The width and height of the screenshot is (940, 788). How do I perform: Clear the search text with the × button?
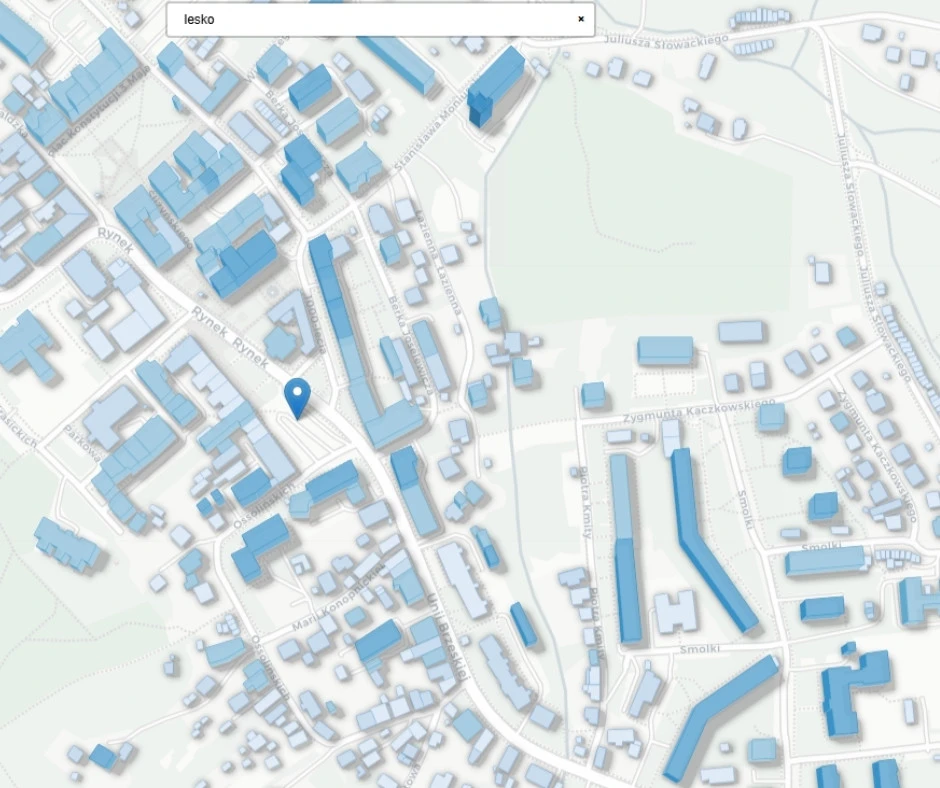[x=580, y=19]
